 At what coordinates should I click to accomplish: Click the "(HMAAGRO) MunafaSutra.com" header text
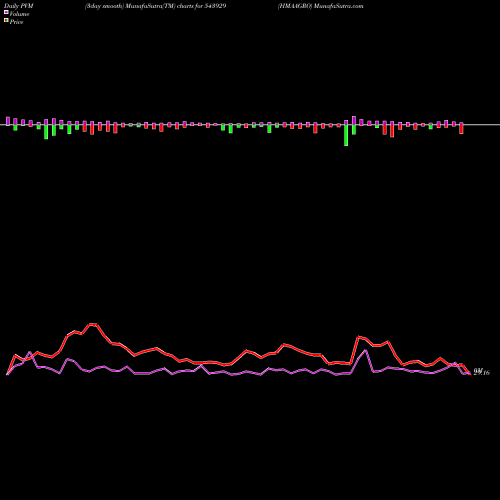click(x=320, y=6)
